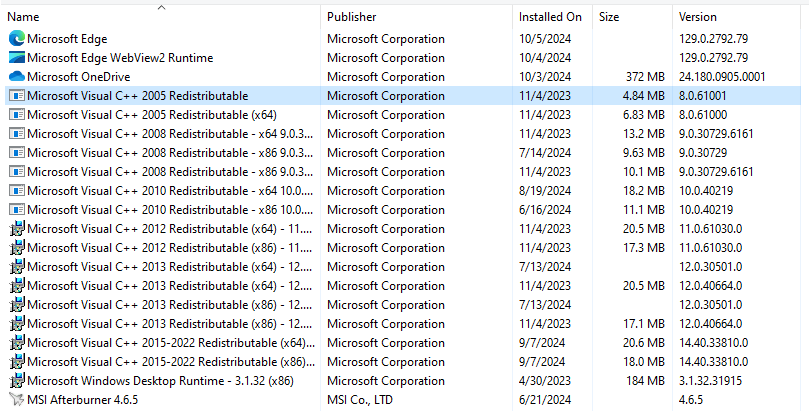The image size is (809, 411).
Task: Sort programs by Publisher column
Action: point(352,17)
